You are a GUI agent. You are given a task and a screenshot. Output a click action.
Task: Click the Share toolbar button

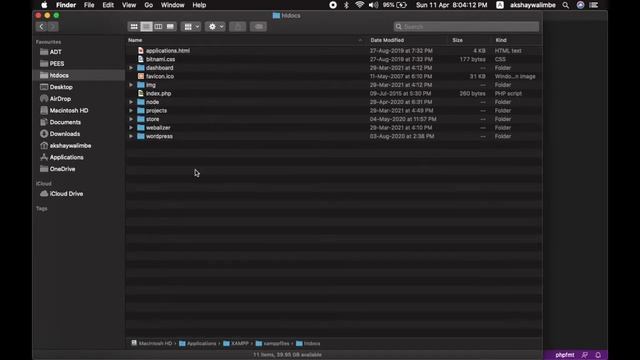click(238, 27)
